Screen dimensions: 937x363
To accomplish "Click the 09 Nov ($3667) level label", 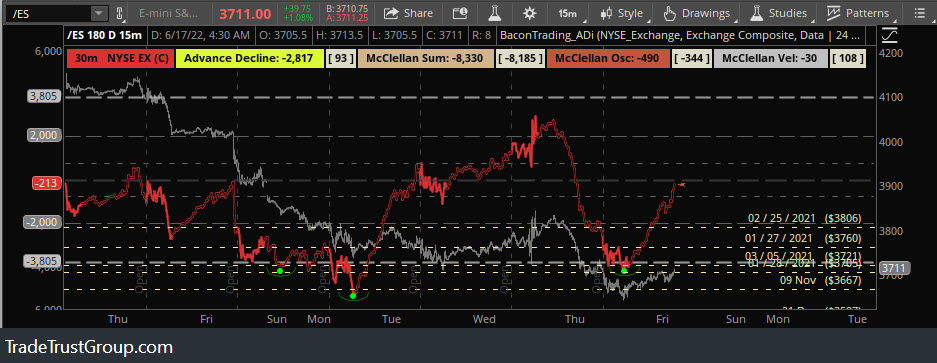I will [821, 279].
